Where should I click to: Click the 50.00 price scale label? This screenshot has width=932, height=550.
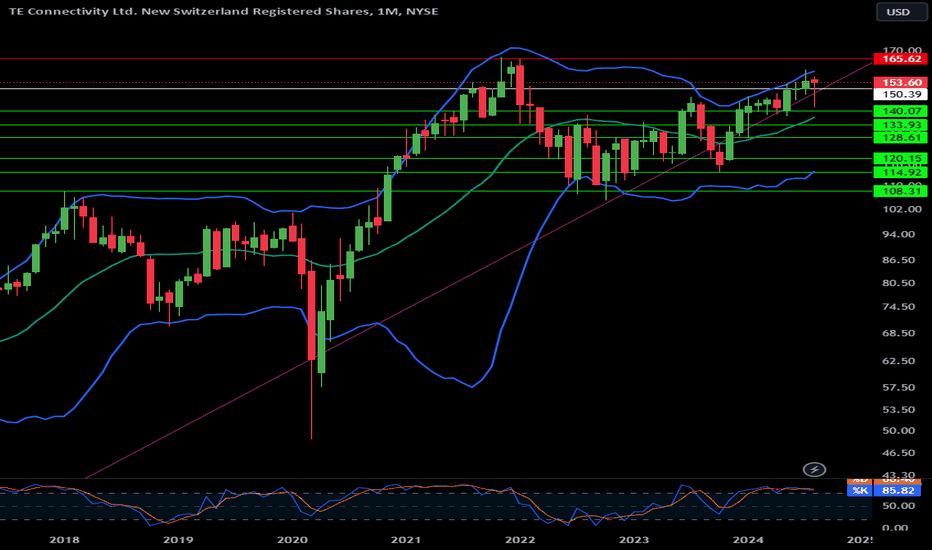[899, 430]
